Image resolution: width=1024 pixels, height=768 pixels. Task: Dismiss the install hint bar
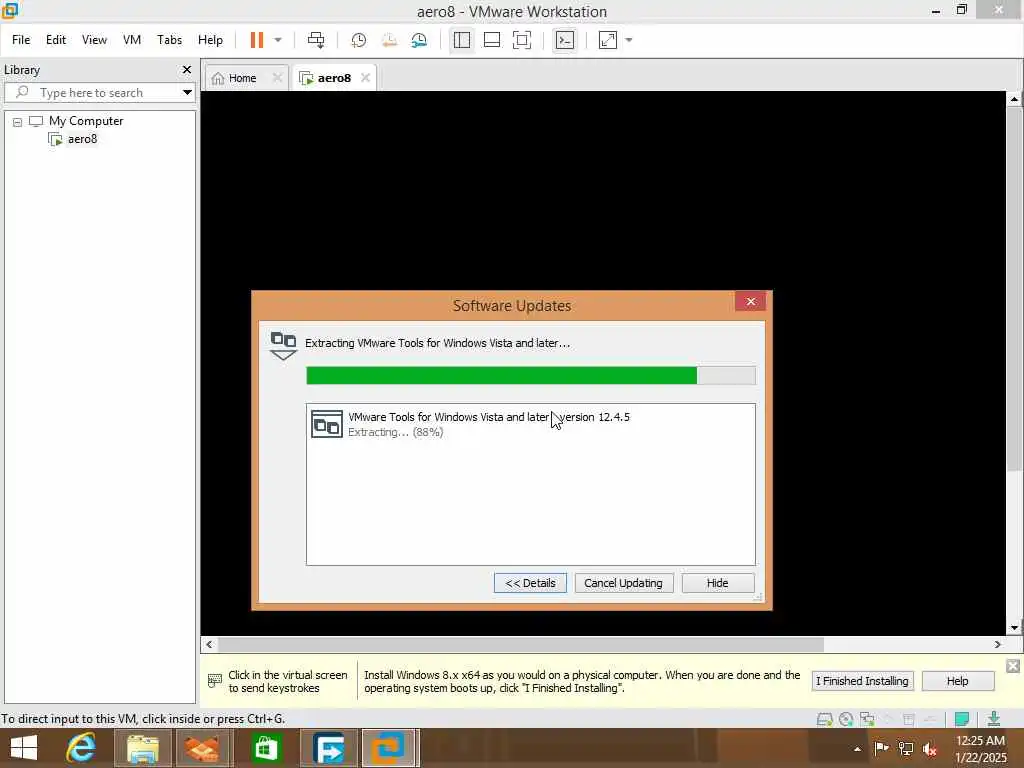pos(1013,666)
